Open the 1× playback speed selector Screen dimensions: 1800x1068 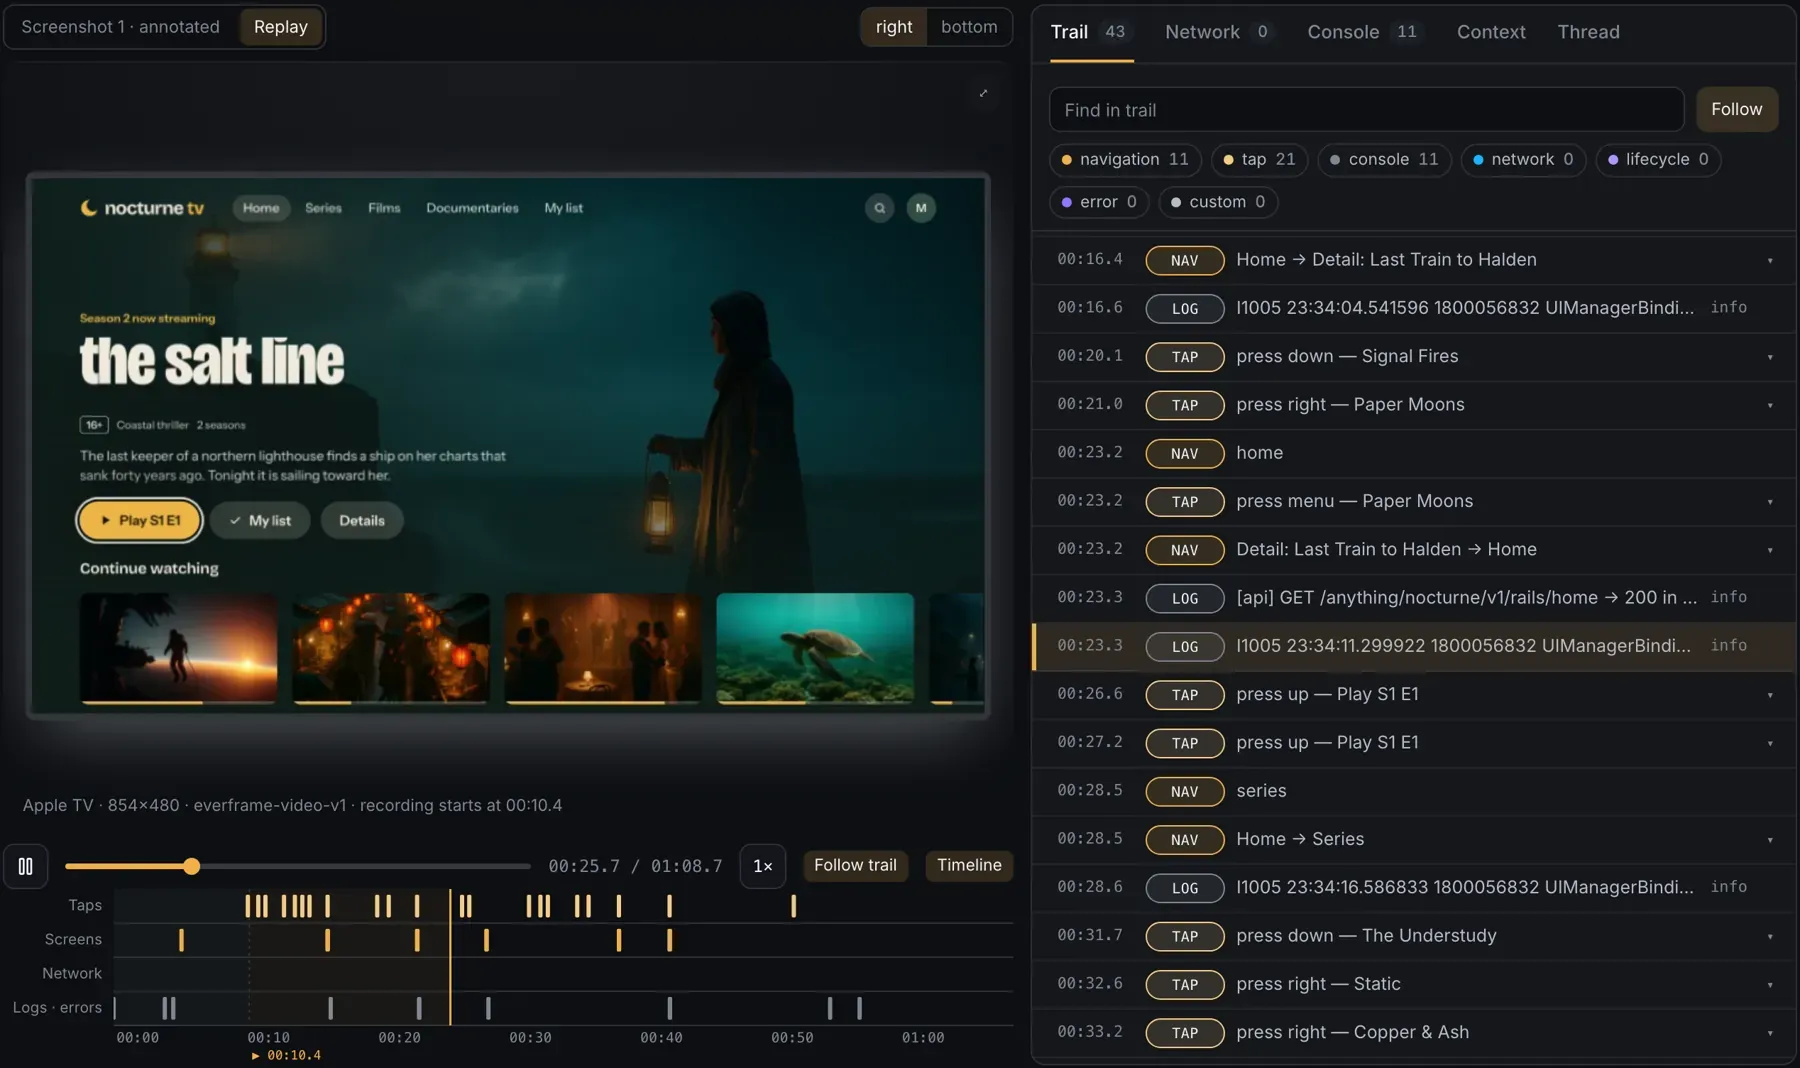[x=762, y=866]
